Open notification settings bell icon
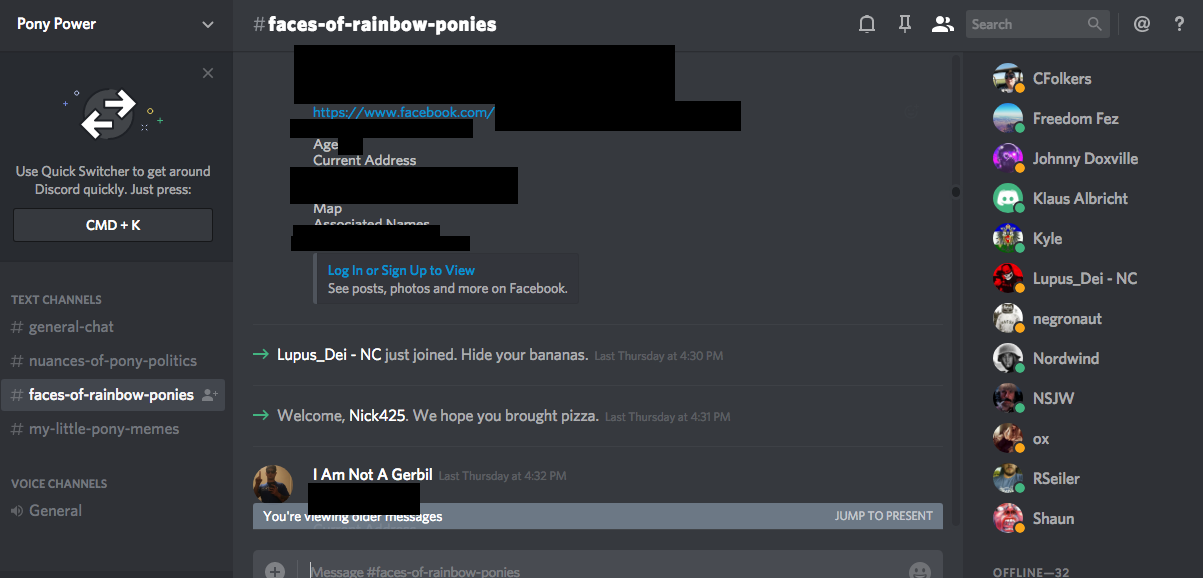Viewport: 1203px width, 578px height. click(x=867, y=24)
